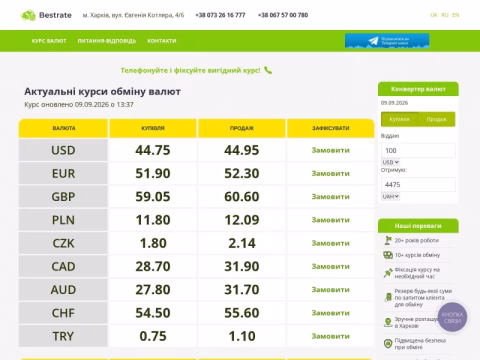Click Замовити in the CZK row

pyautogui.click(x=331, y=243)
